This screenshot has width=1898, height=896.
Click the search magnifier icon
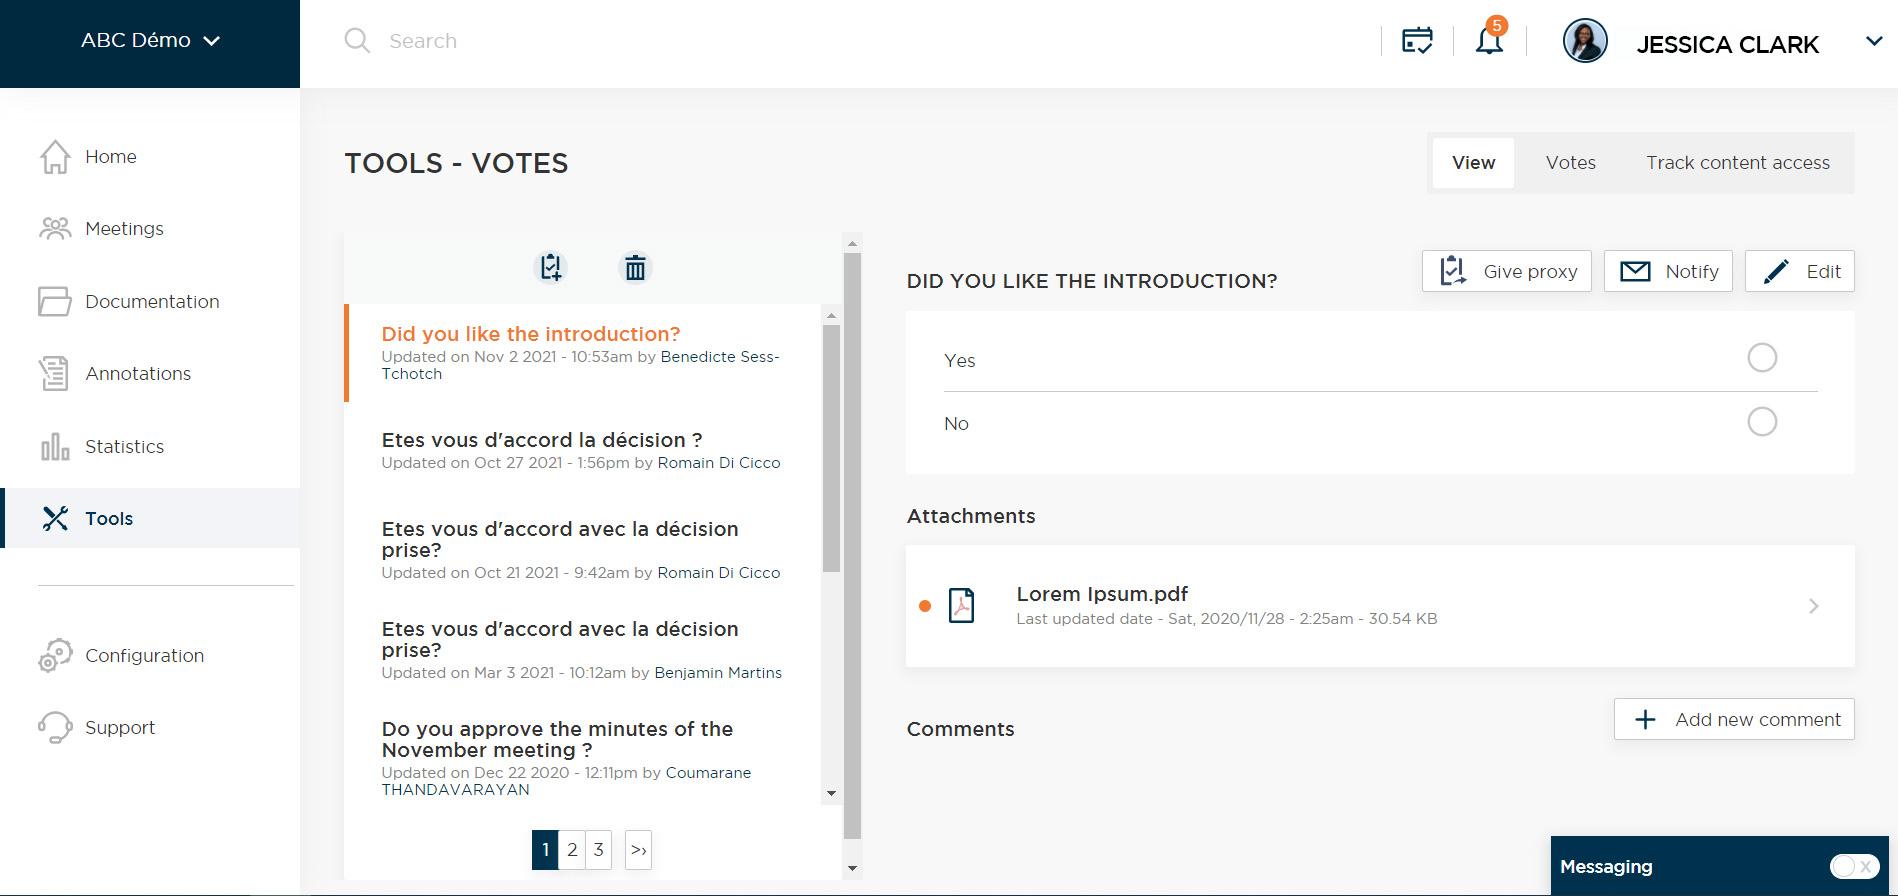357,41
